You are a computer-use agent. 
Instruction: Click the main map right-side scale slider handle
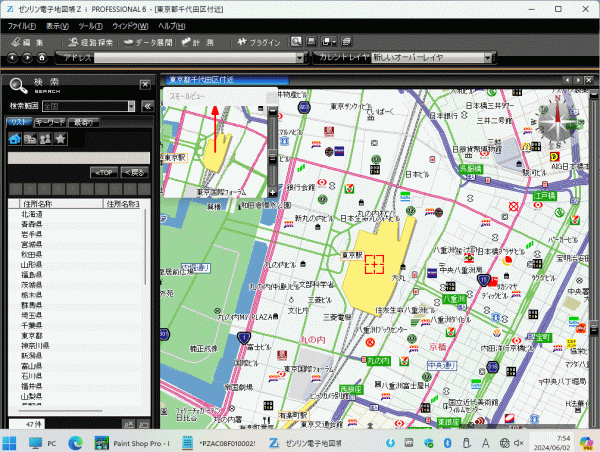pyautogui.click(x=593, y=328)
